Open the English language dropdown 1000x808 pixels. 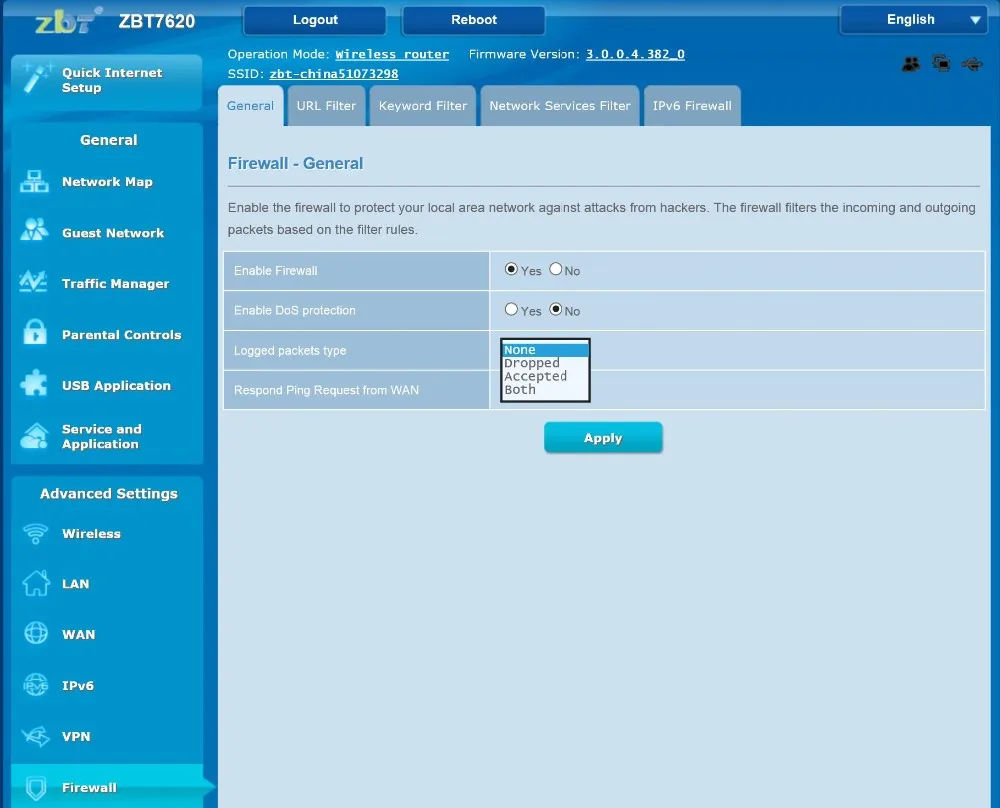click(913, 20)
